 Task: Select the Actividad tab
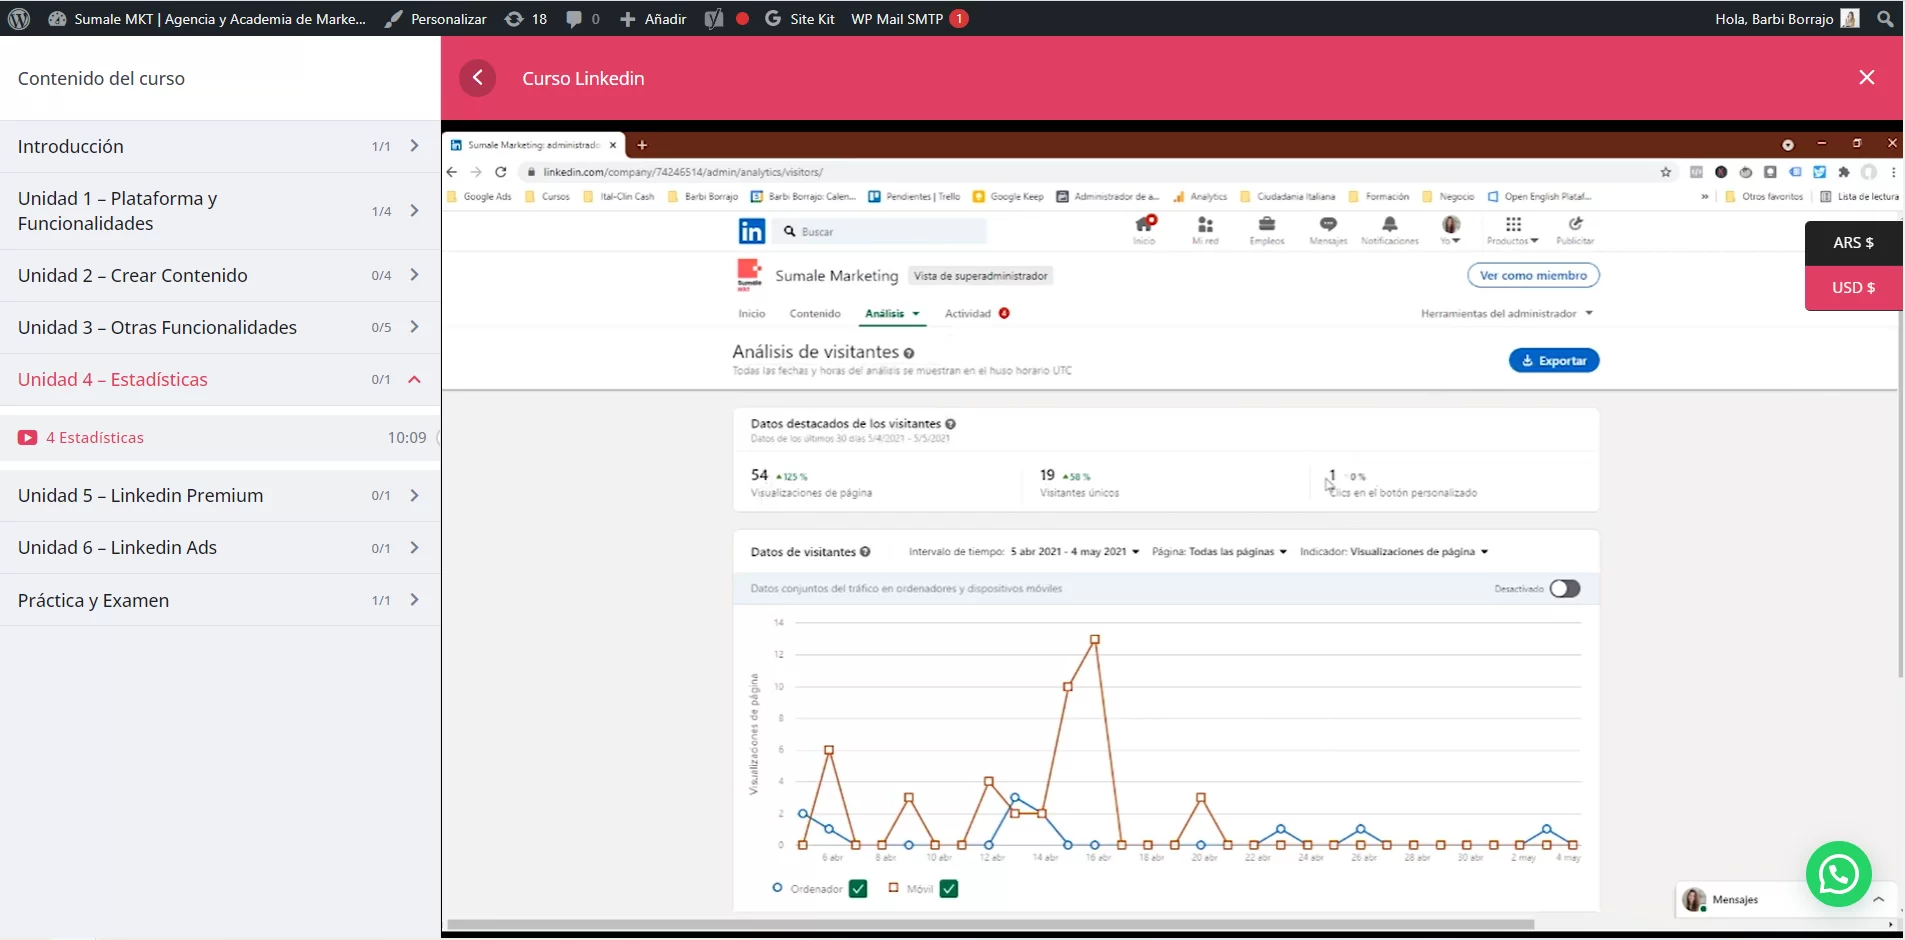977,314
